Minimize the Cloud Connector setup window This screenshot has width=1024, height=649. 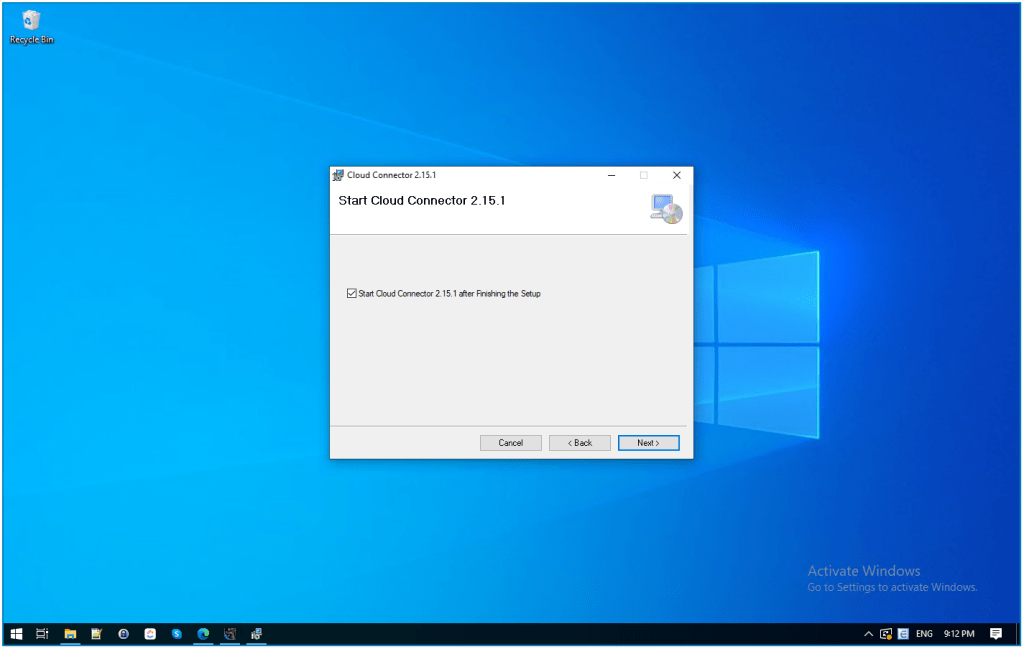coord(610,175)
